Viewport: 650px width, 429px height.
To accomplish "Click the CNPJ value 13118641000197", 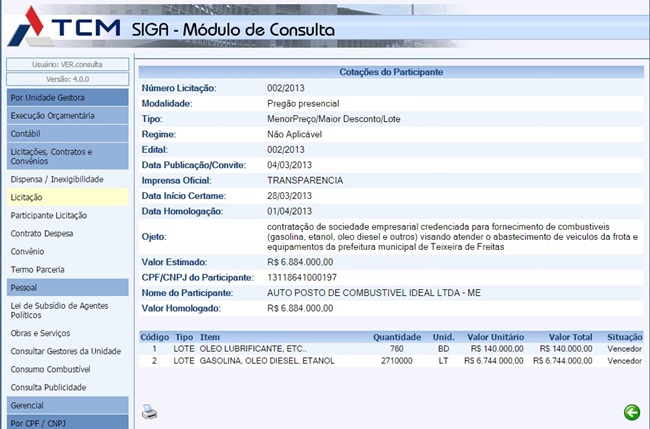I will point(302,277).
